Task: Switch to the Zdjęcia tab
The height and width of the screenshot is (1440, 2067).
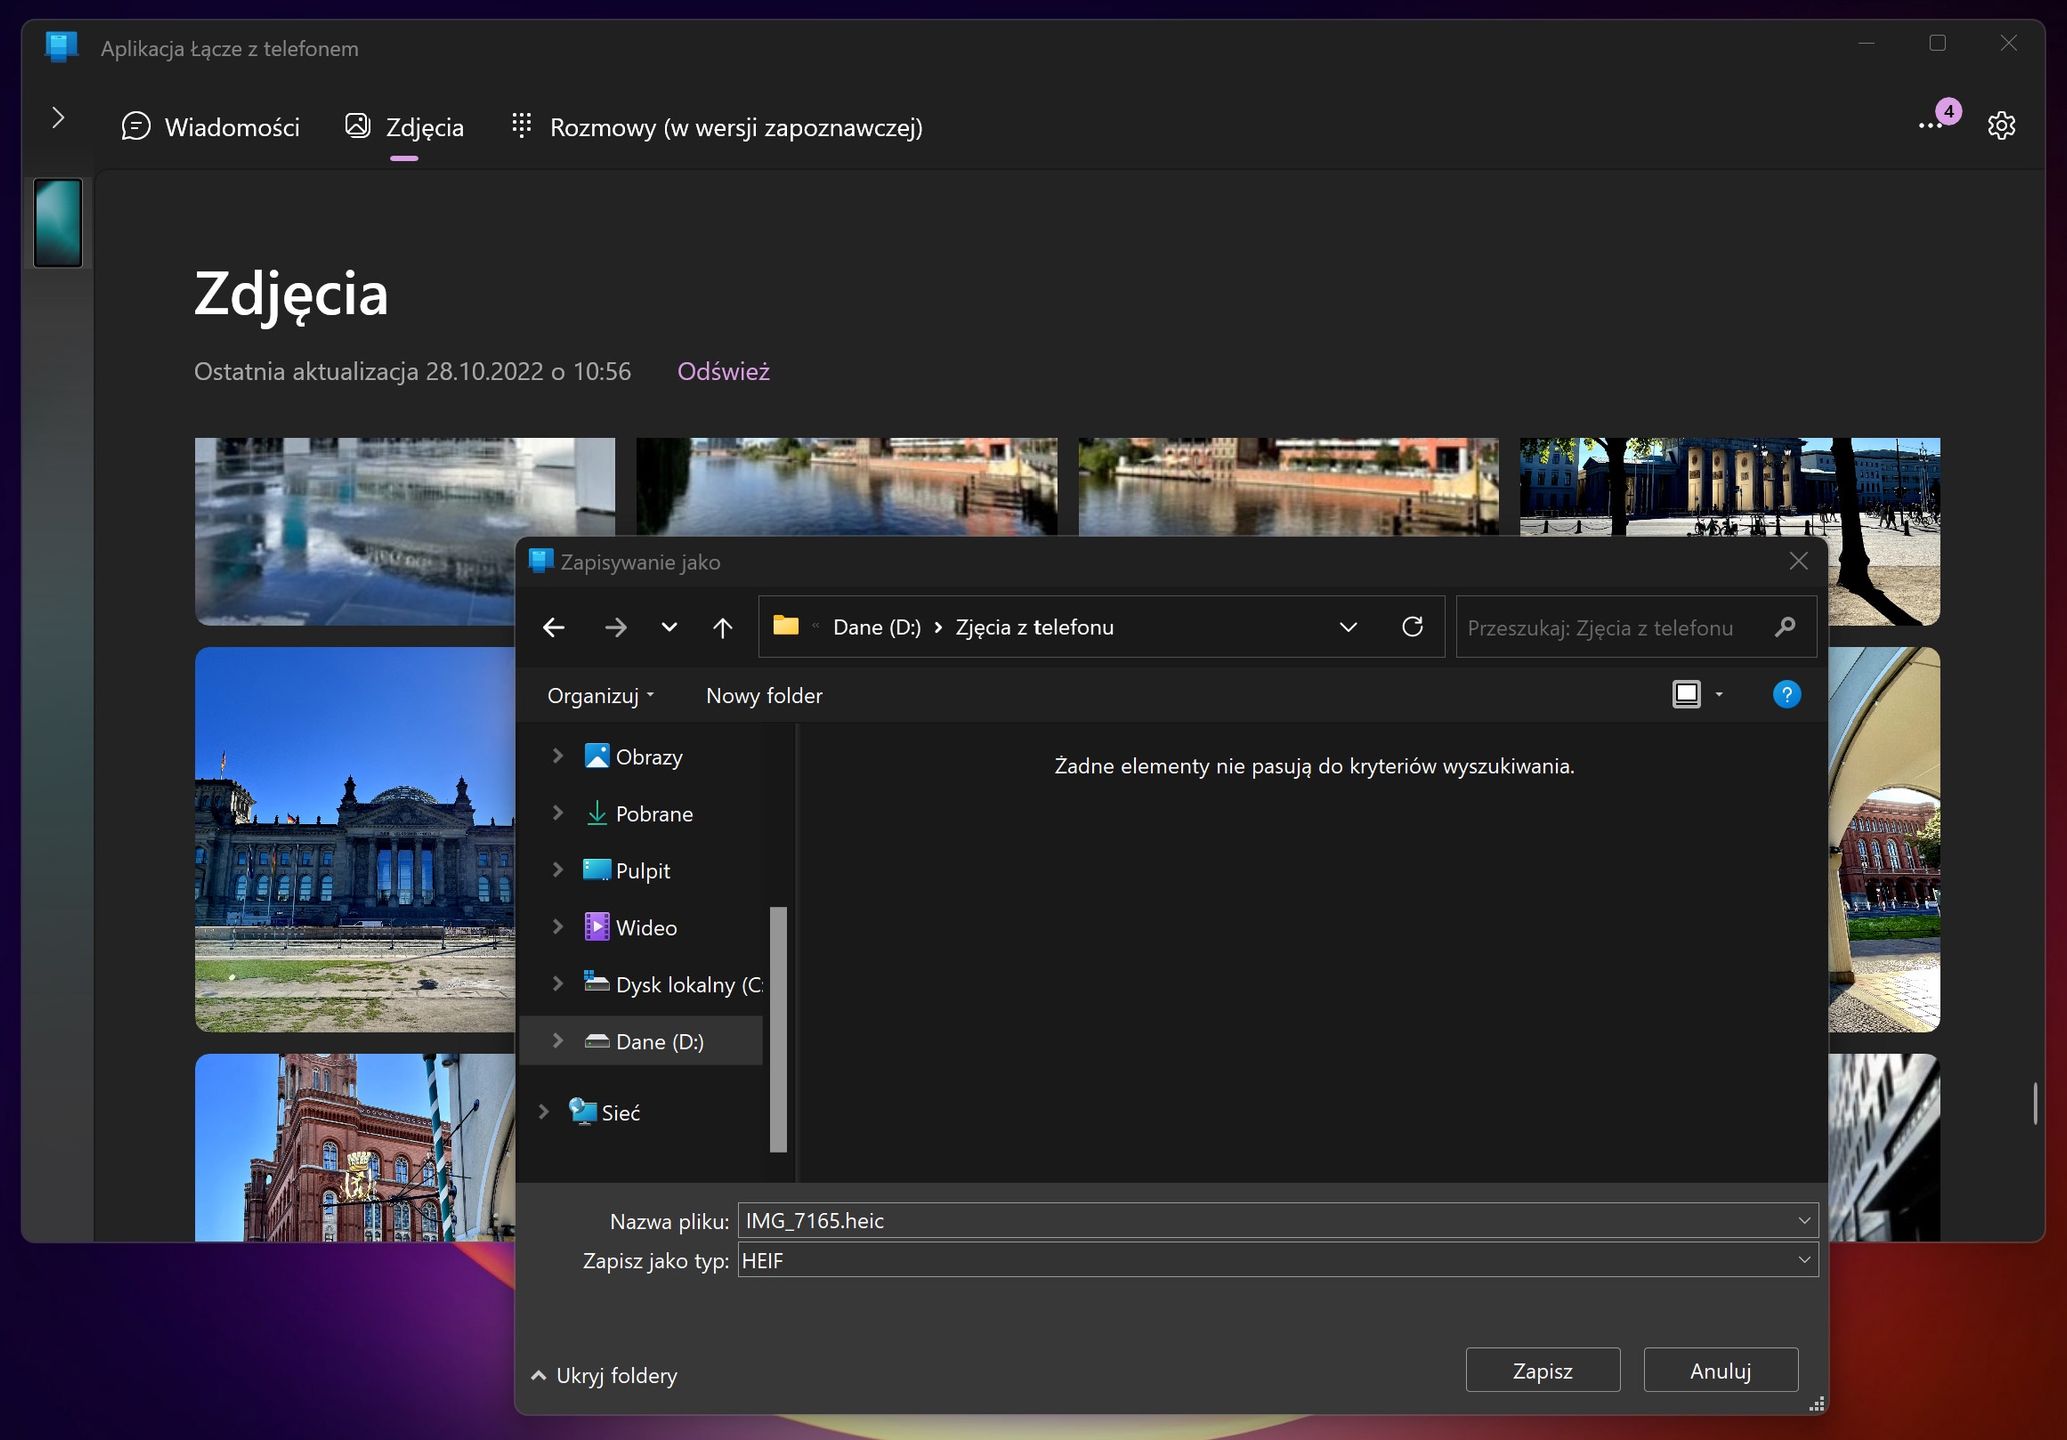Action: [405, 127]
